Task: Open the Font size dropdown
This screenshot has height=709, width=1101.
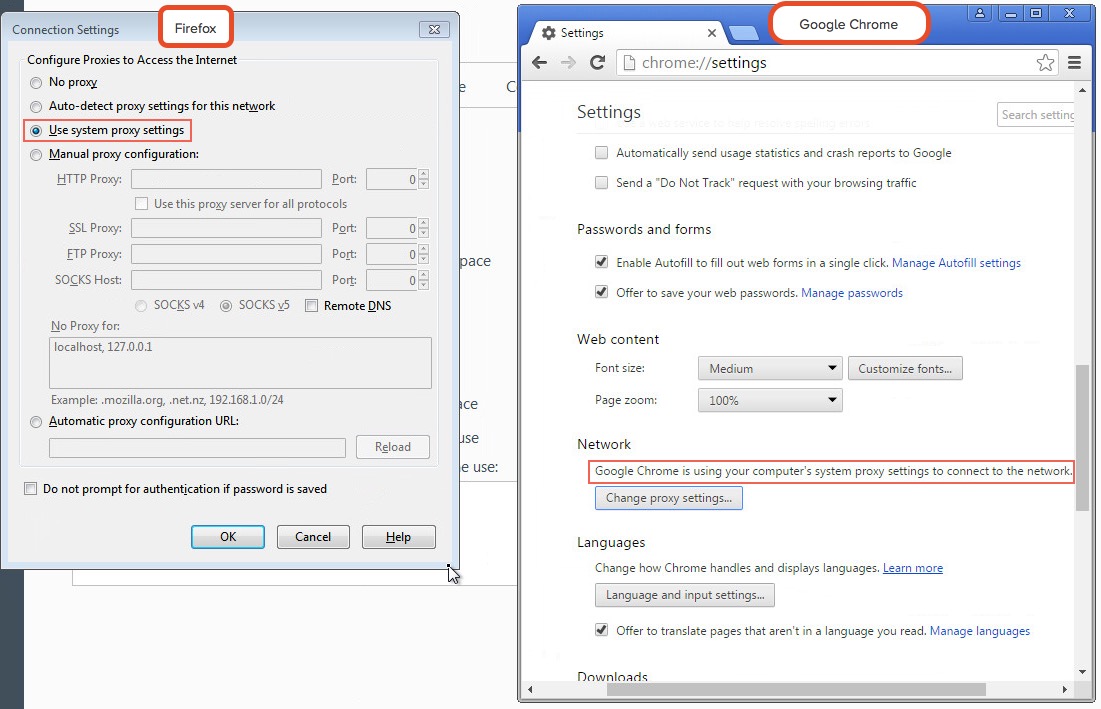Action: point(770,369)
